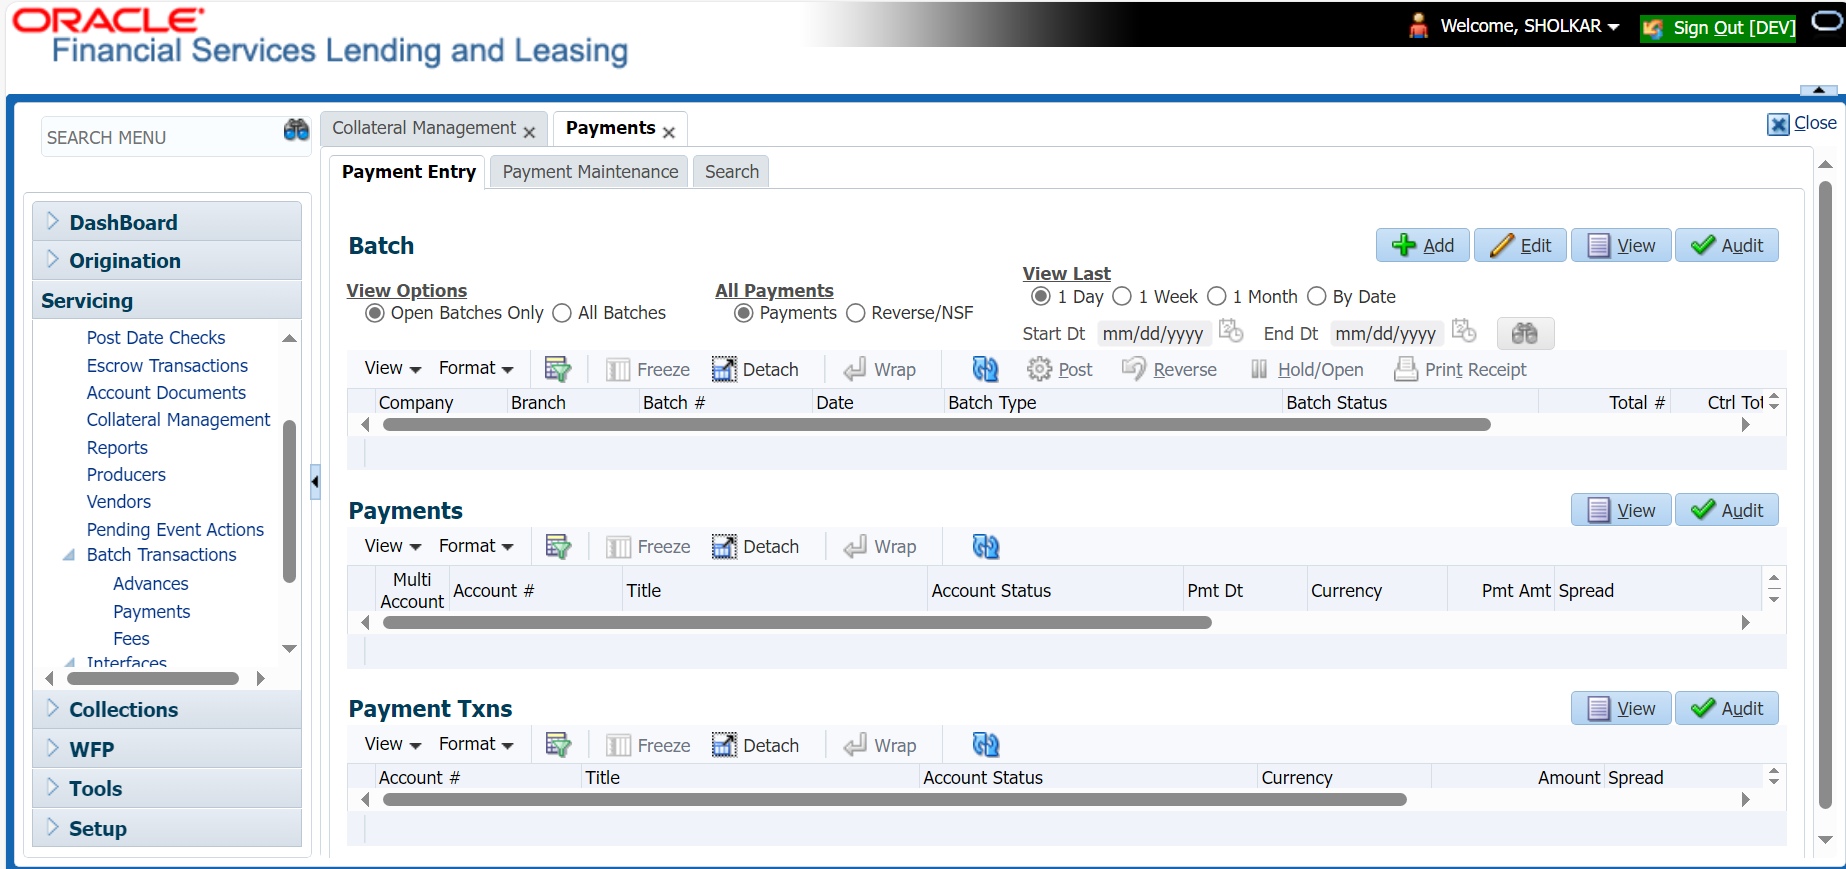1846x869 pixels.
Task: Click the SEARCH MENU input field
Action: tap(162, 137)
